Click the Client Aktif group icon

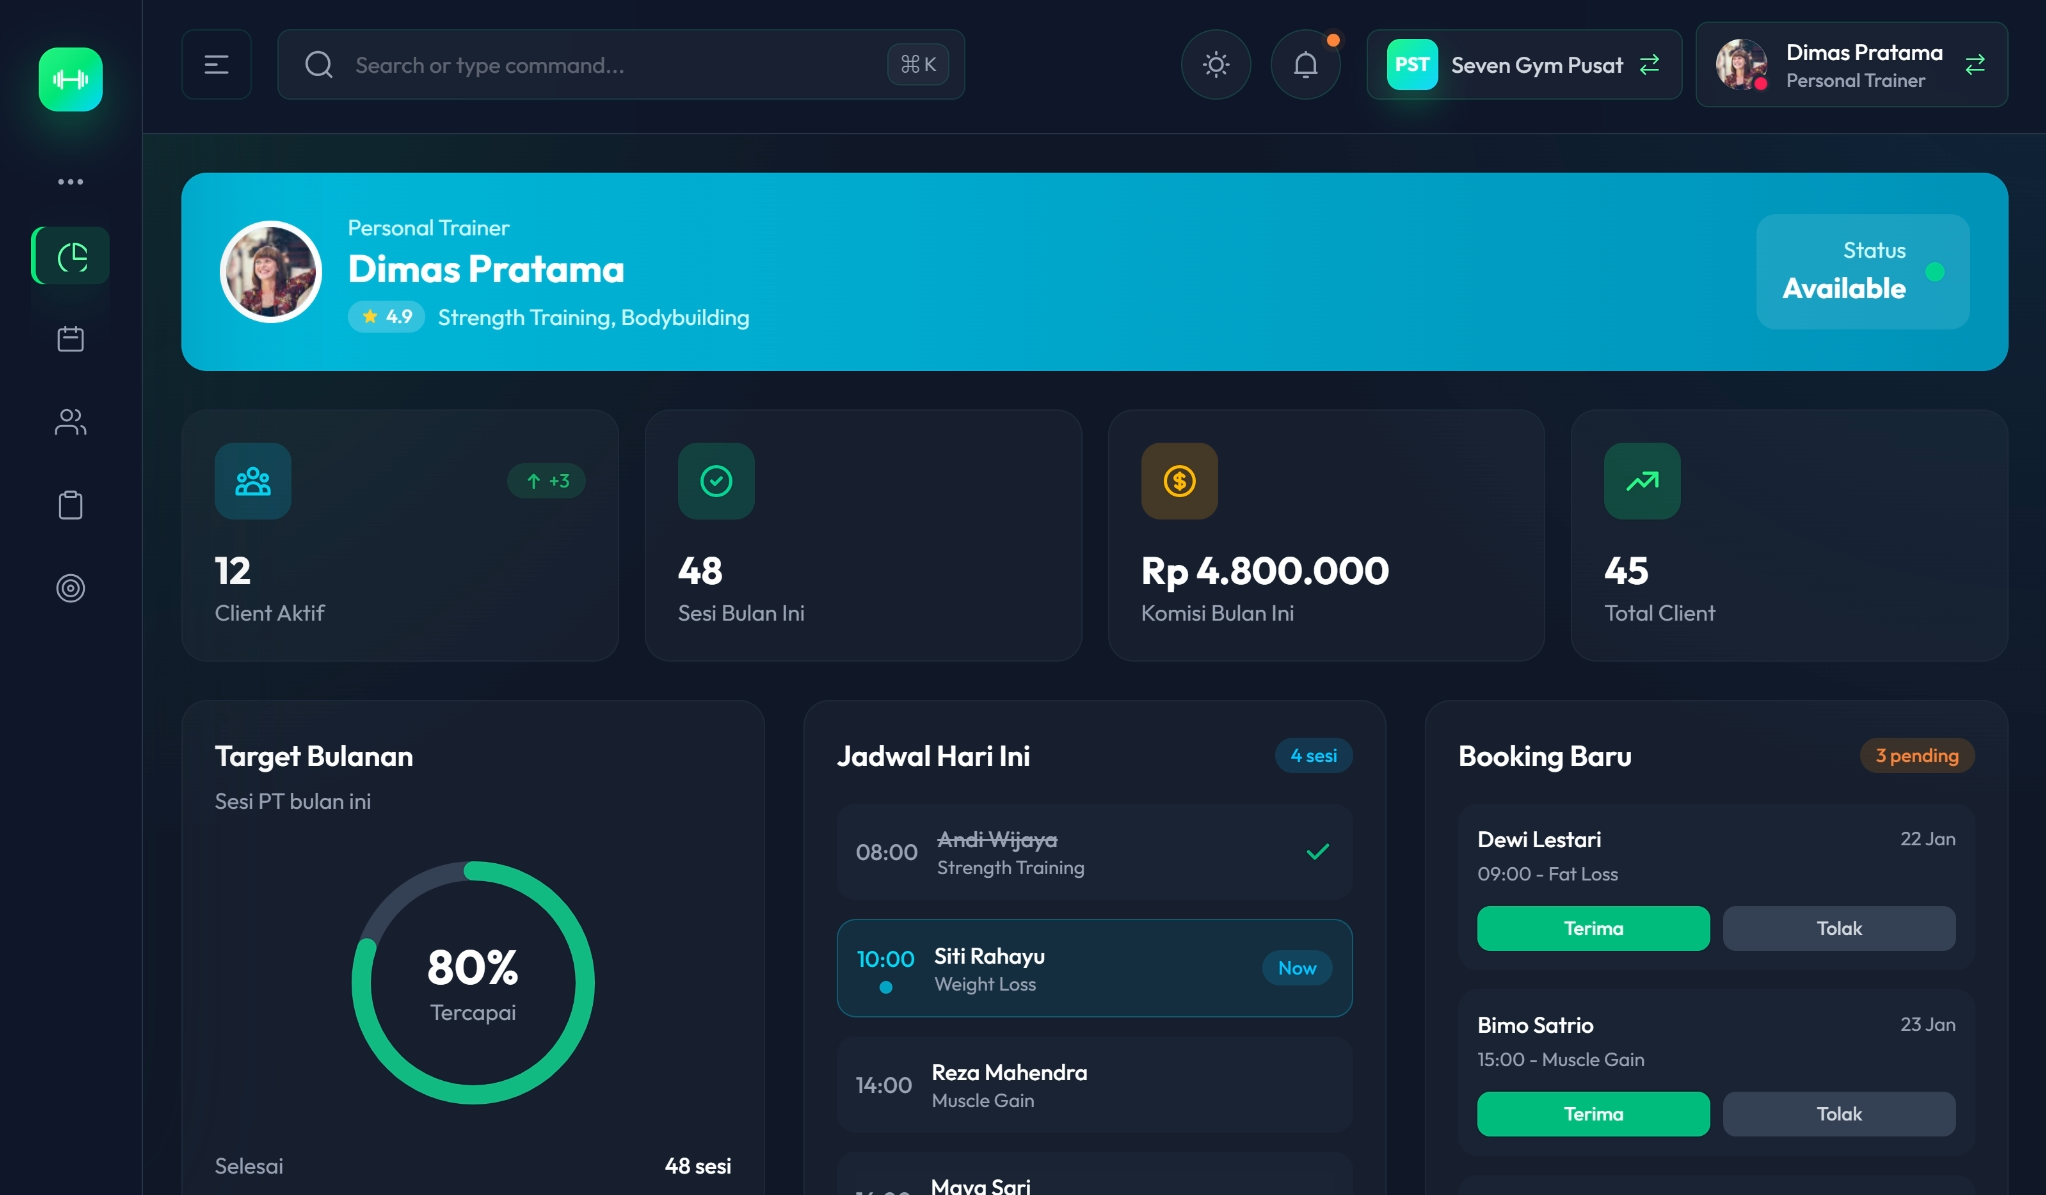point(253,481)
